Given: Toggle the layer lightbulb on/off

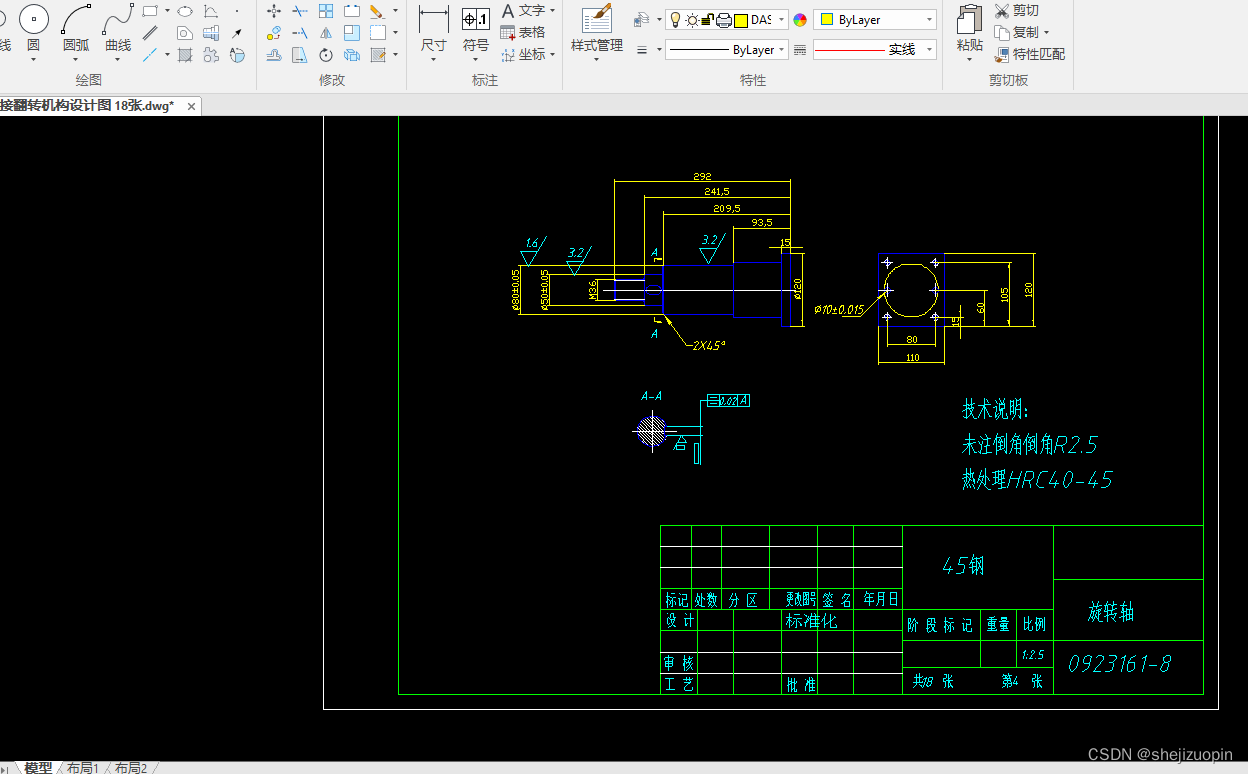Looking at the screenshot, I should coord(675,19).
